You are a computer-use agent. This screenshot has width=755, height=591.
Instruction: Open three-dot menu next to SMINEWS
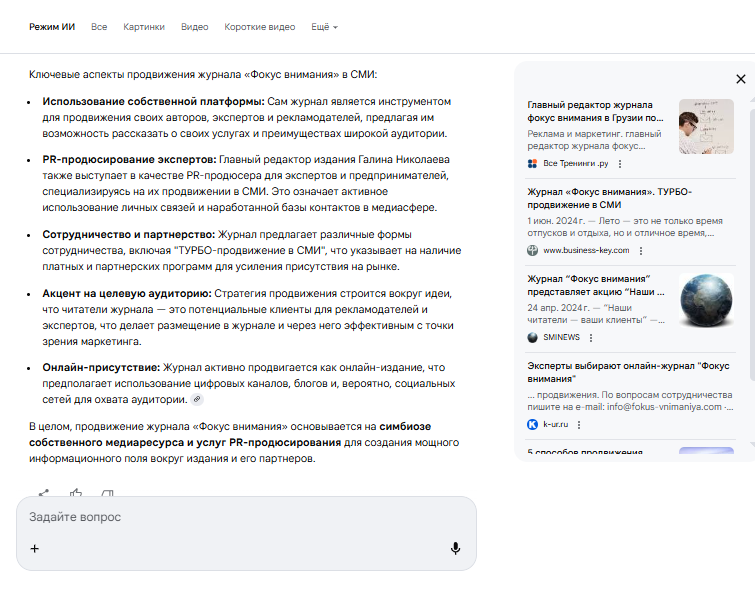click(592, 337)
